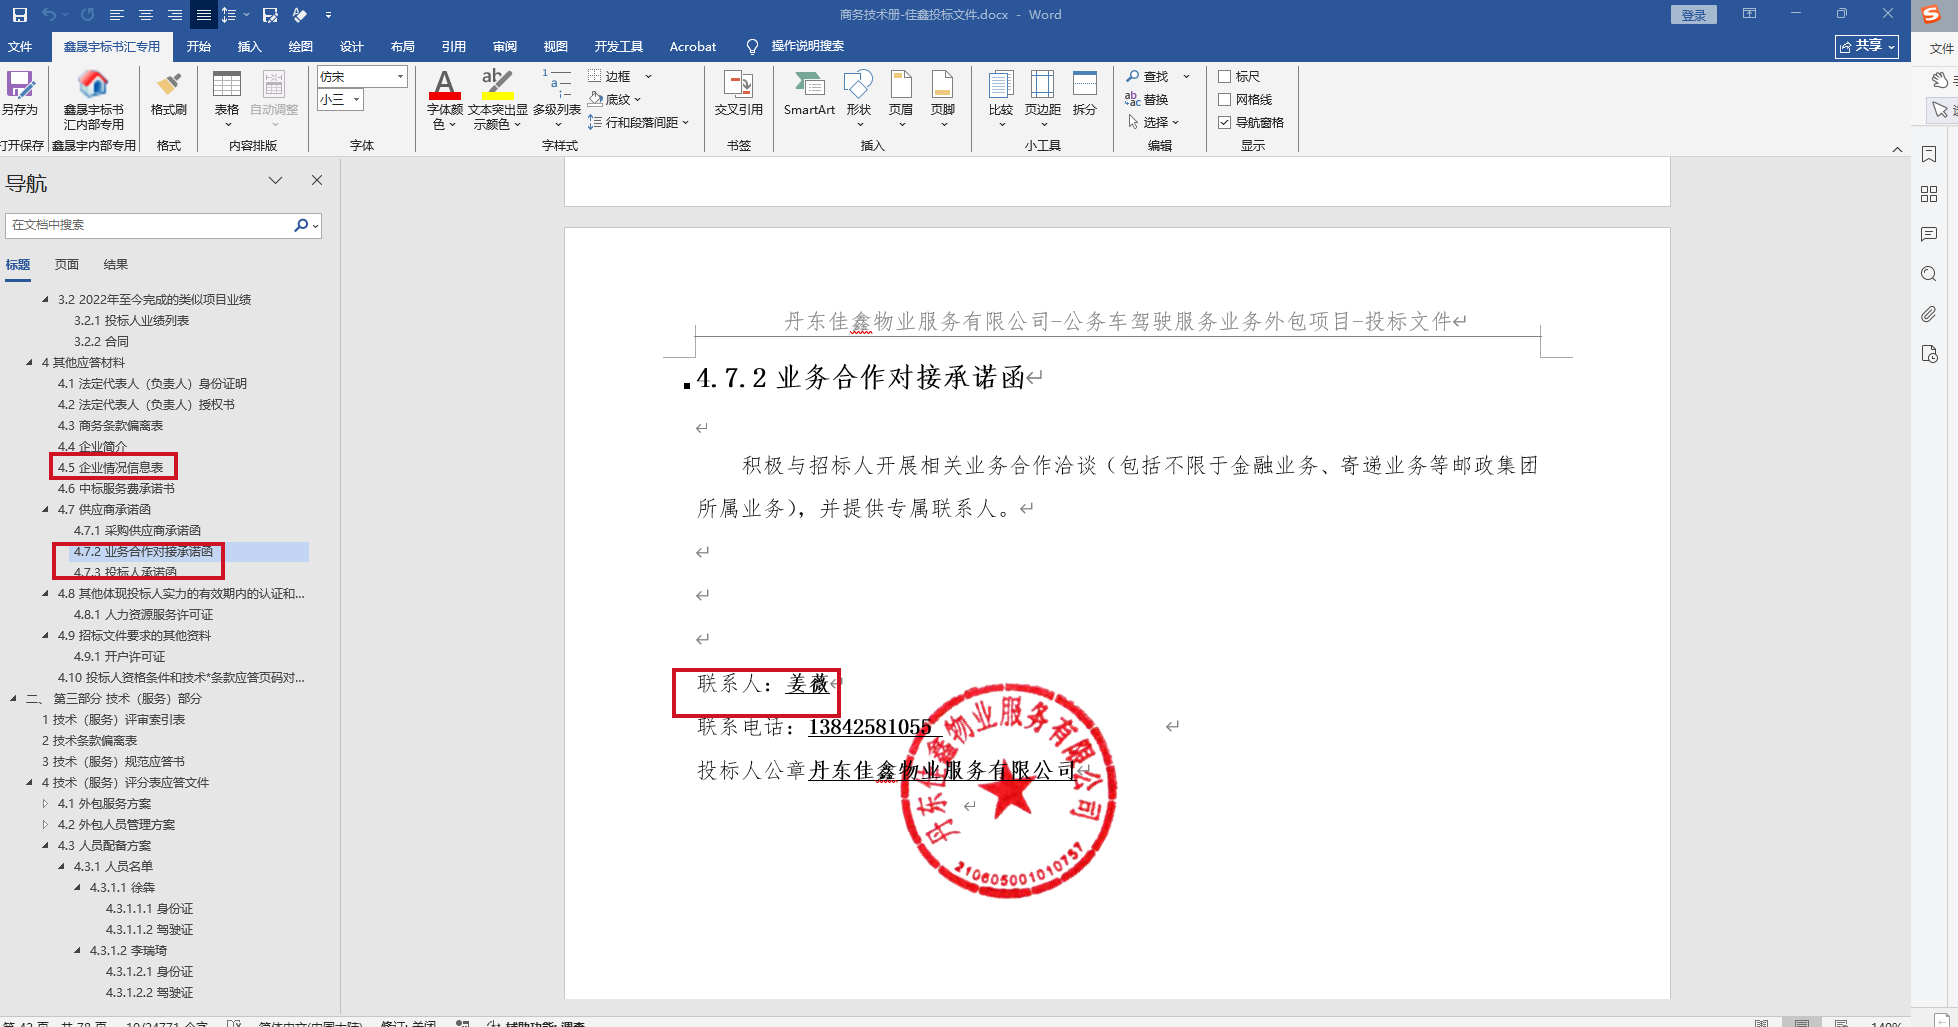Open the 页脚 footer menu
The image size is (1958, 1027).
click(x=943, y=99)
